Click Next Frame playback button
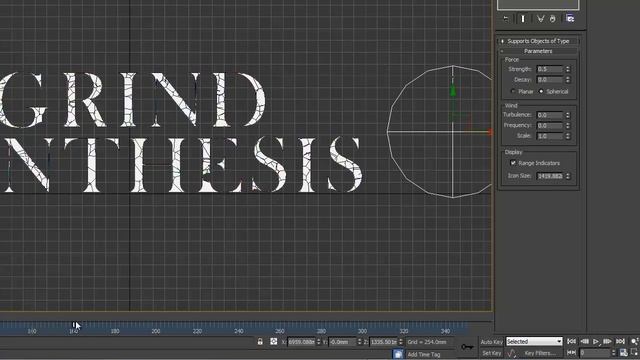Viewport: 640px width, 360px height. point(607,341)
